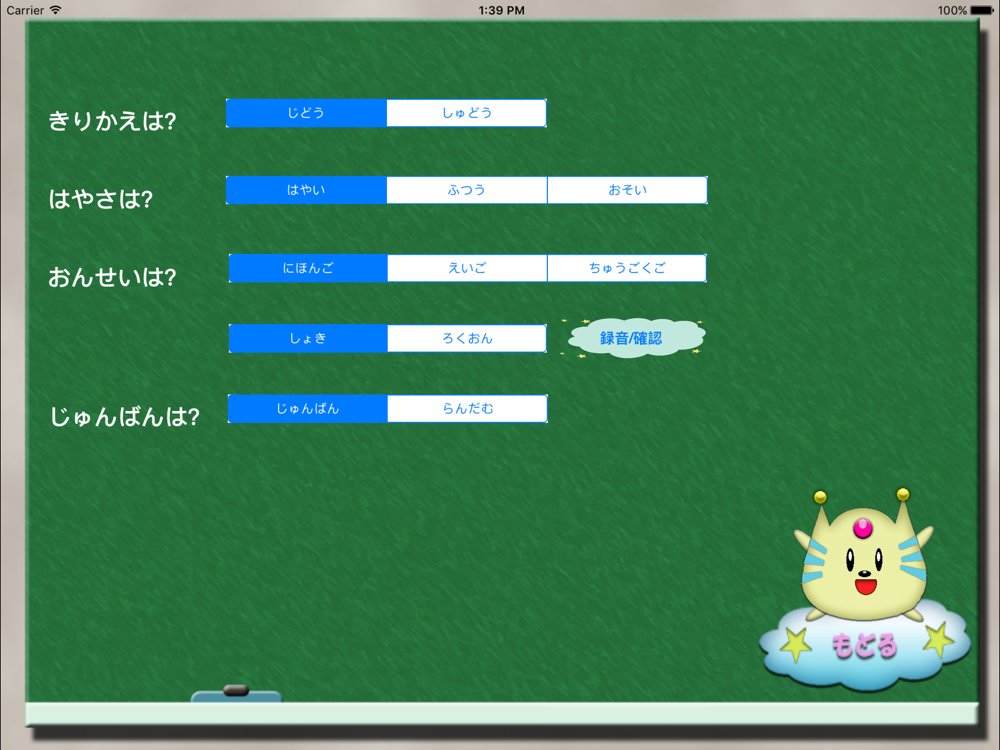This screenshot has height=750, width=1000.
Task: Select the ろくおん audio option
Action: click(x=467, y=338)
